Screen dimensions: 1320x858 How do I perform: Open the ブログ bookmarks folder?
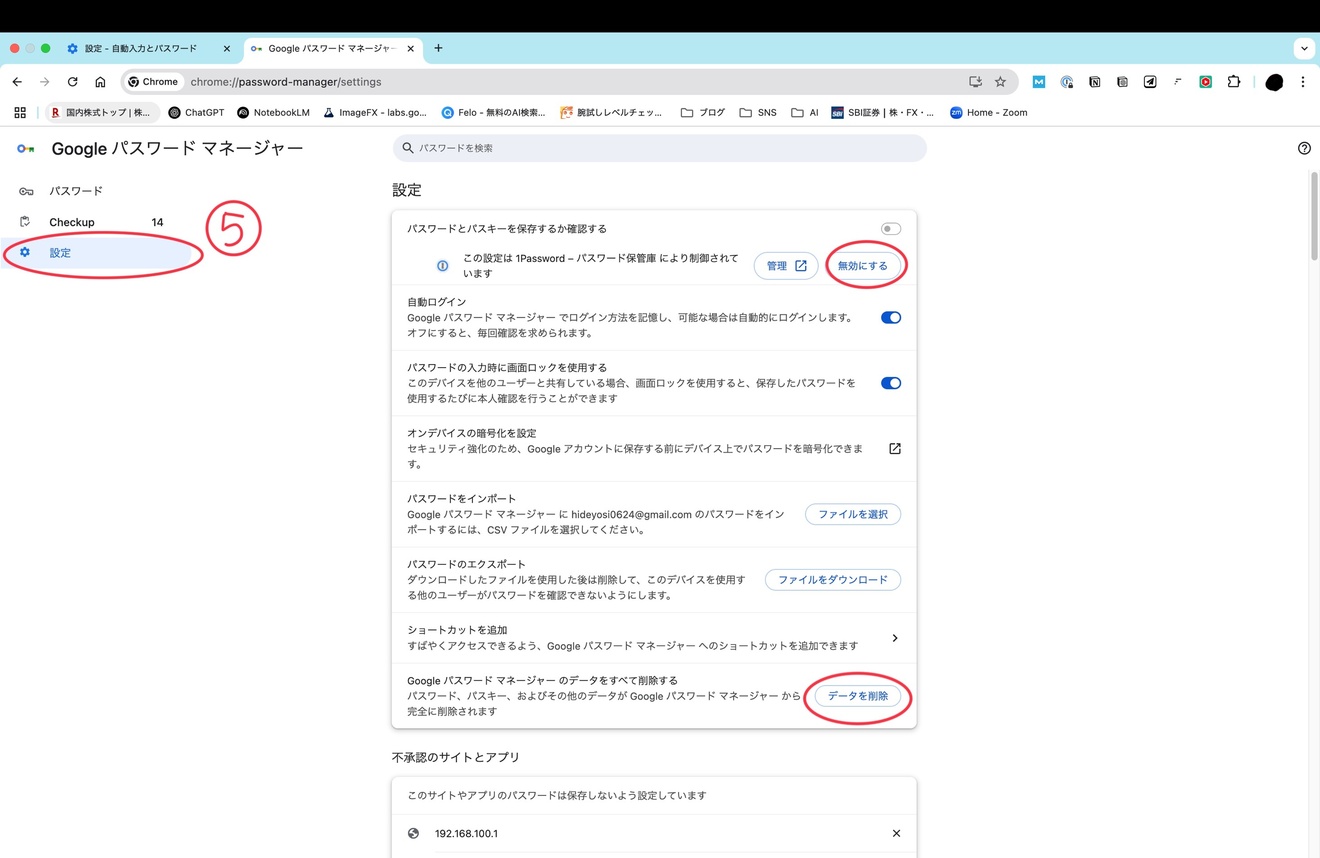click(703, 113)
